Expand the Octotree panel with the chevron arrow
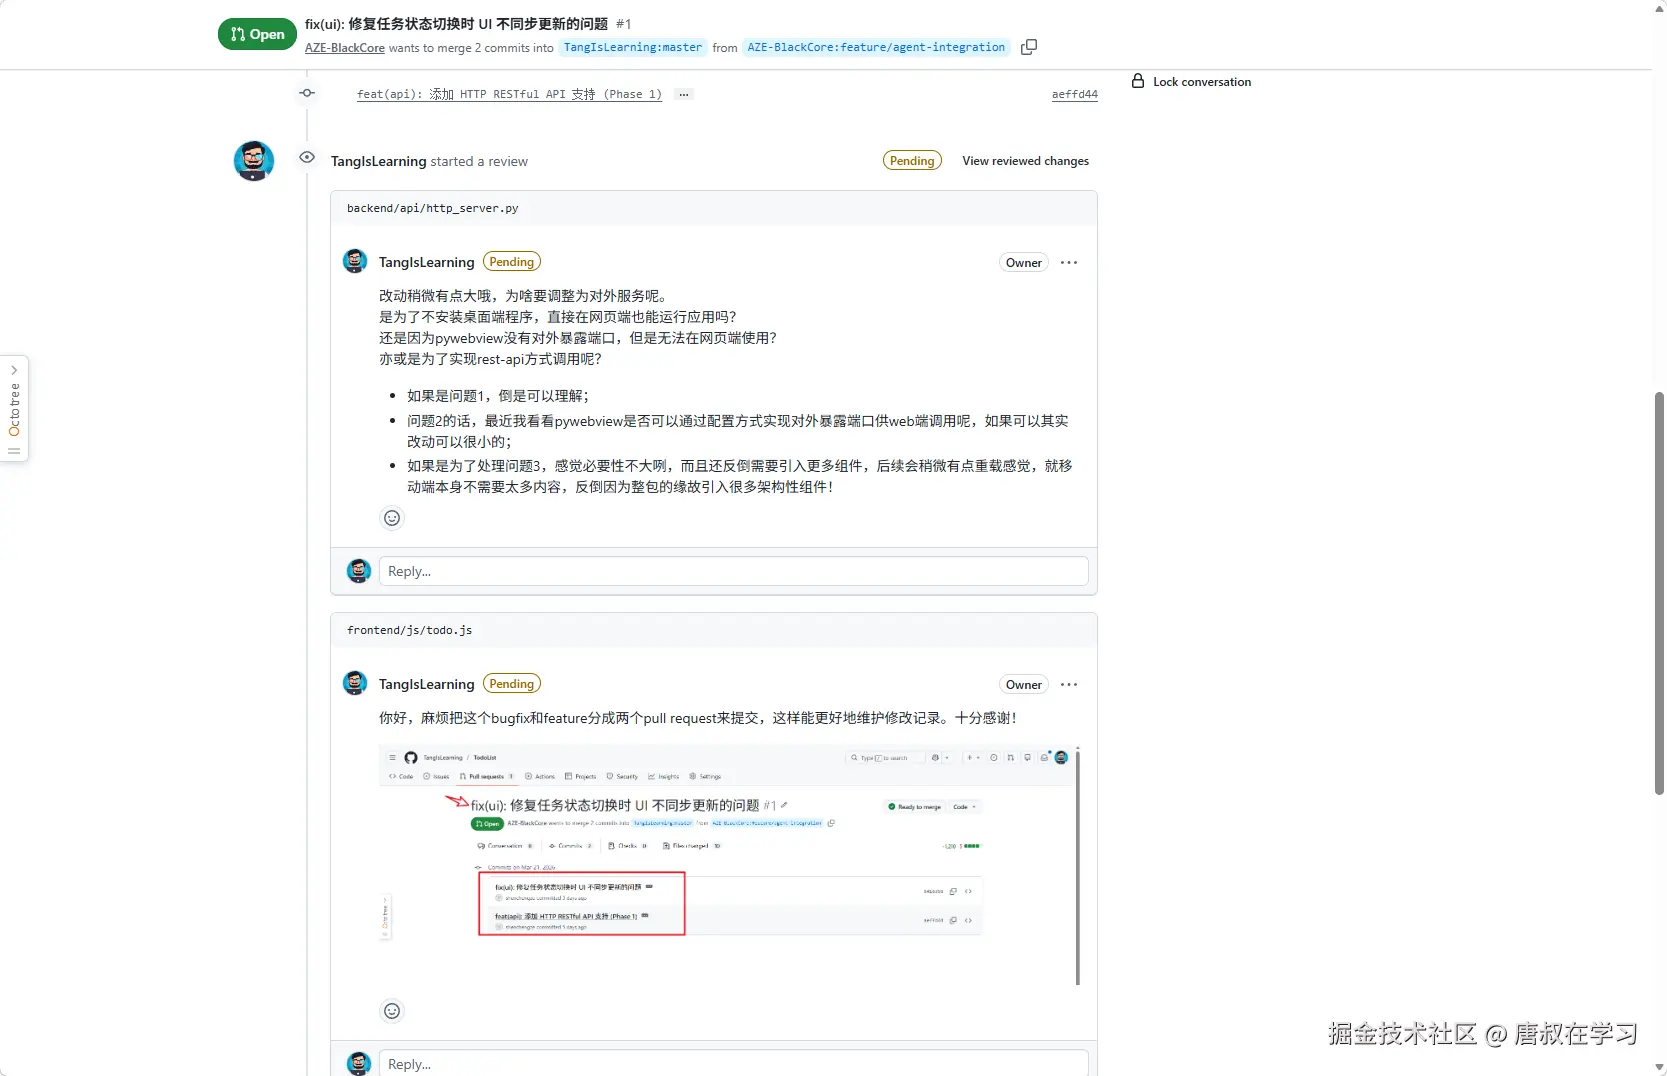 point(15,369)
